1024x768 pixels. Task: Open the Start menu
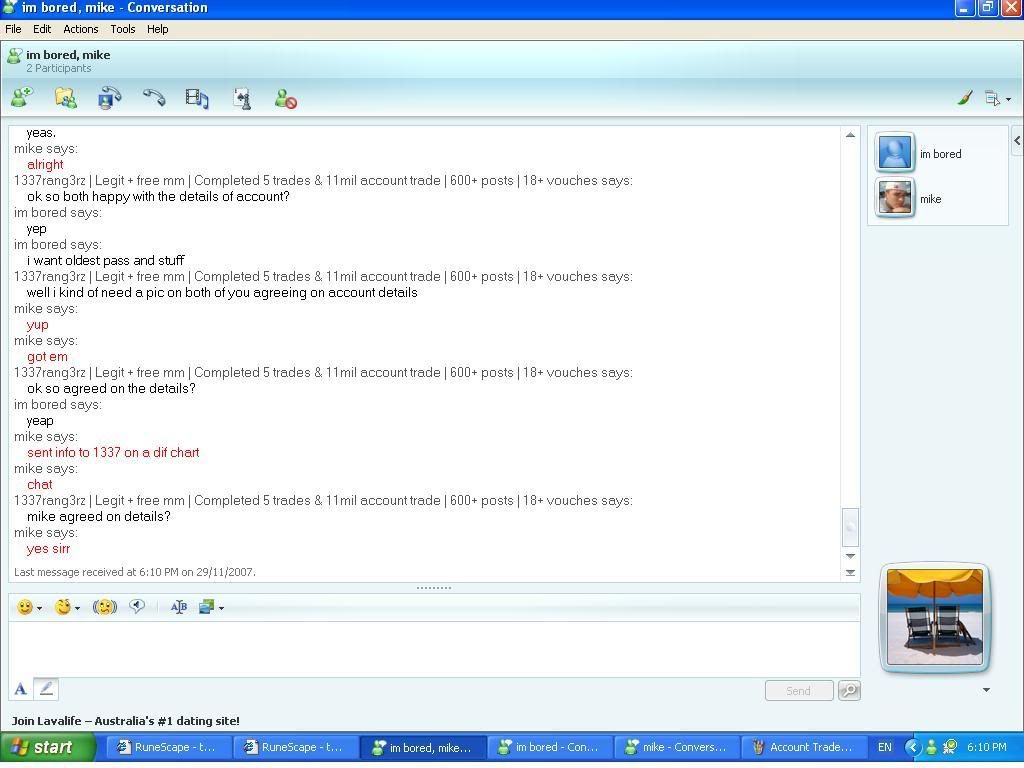[x=47, y=748]
